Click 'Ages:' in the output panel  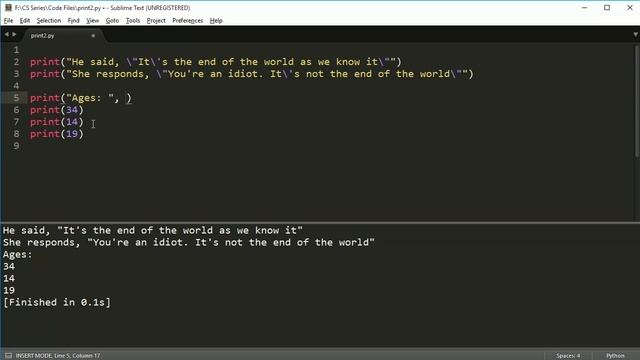[x=18, y=254]
